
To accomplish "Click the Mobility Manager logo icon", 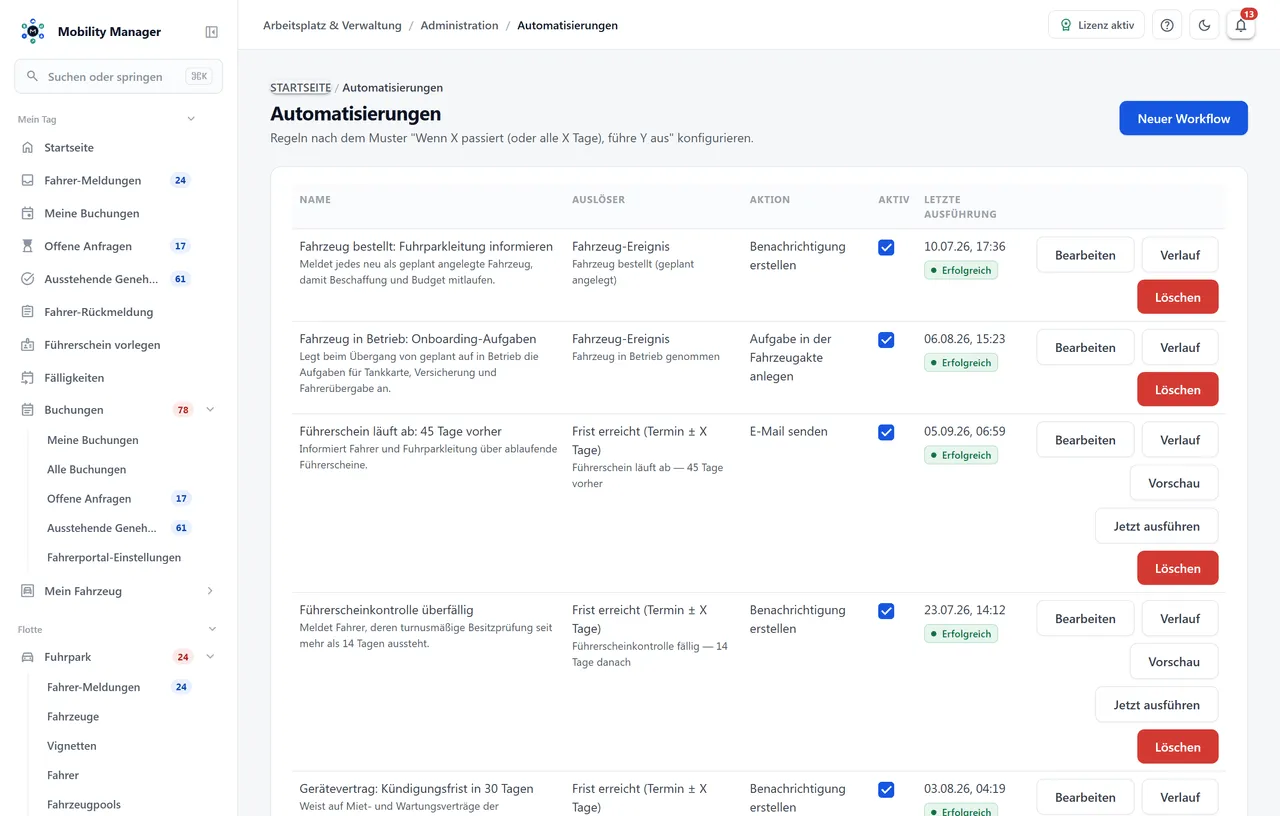I will [x=33, y=31].
